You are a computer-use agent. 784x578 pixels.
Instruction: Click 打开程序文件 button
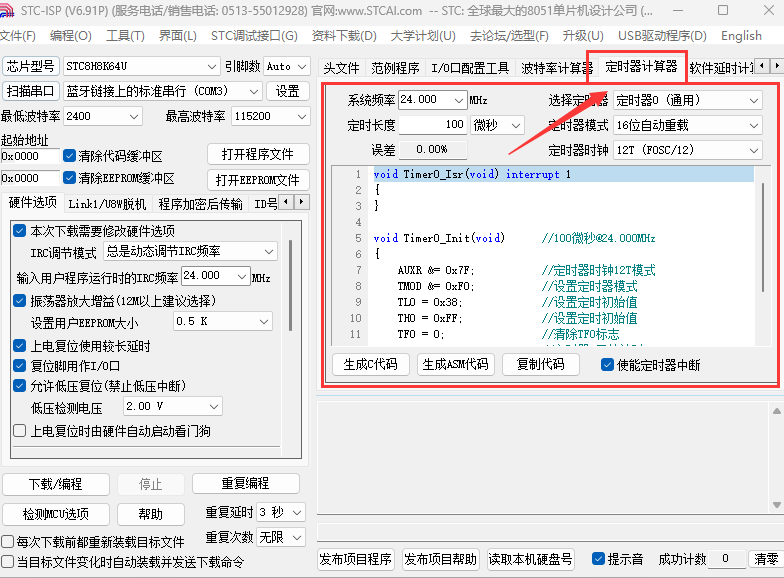pyautogui.click(x=258, y=154)
